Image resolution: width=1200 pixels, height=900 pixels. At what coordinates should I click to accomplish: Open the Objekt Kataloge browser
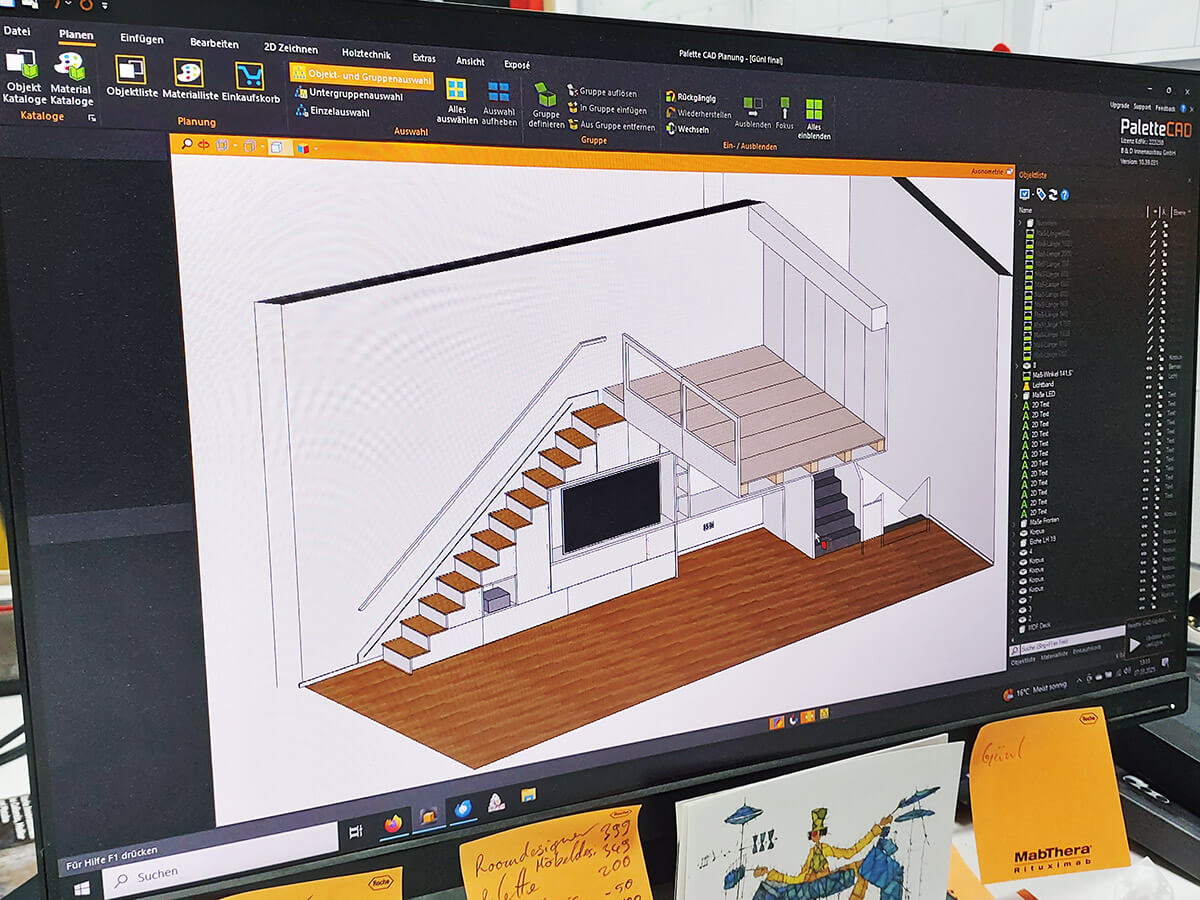tap(24, 78)
